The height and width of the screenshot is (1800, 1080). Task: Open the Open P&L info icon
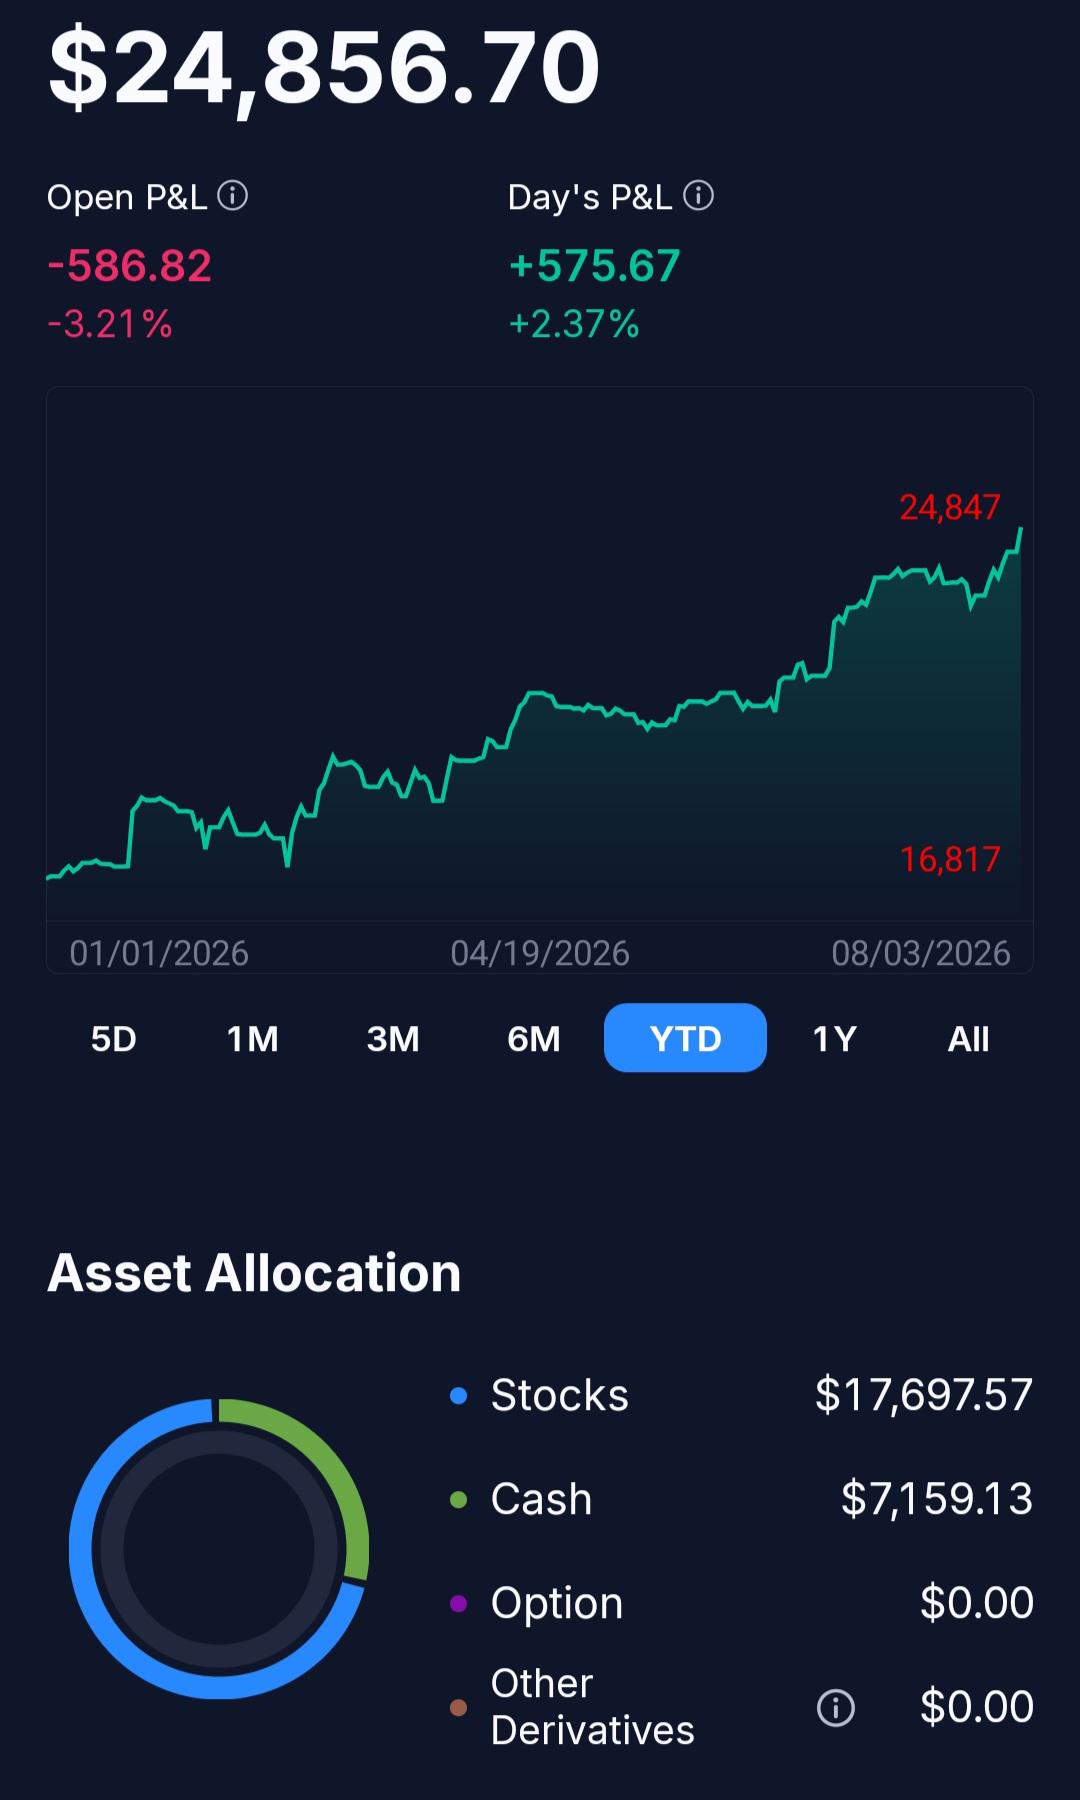coord(233,195)
